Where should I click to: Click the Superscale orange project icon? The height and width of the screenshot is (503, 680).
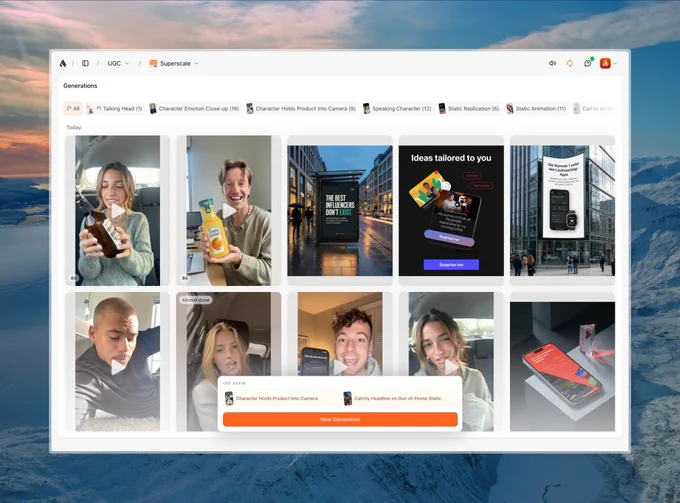tap(153, 63)
